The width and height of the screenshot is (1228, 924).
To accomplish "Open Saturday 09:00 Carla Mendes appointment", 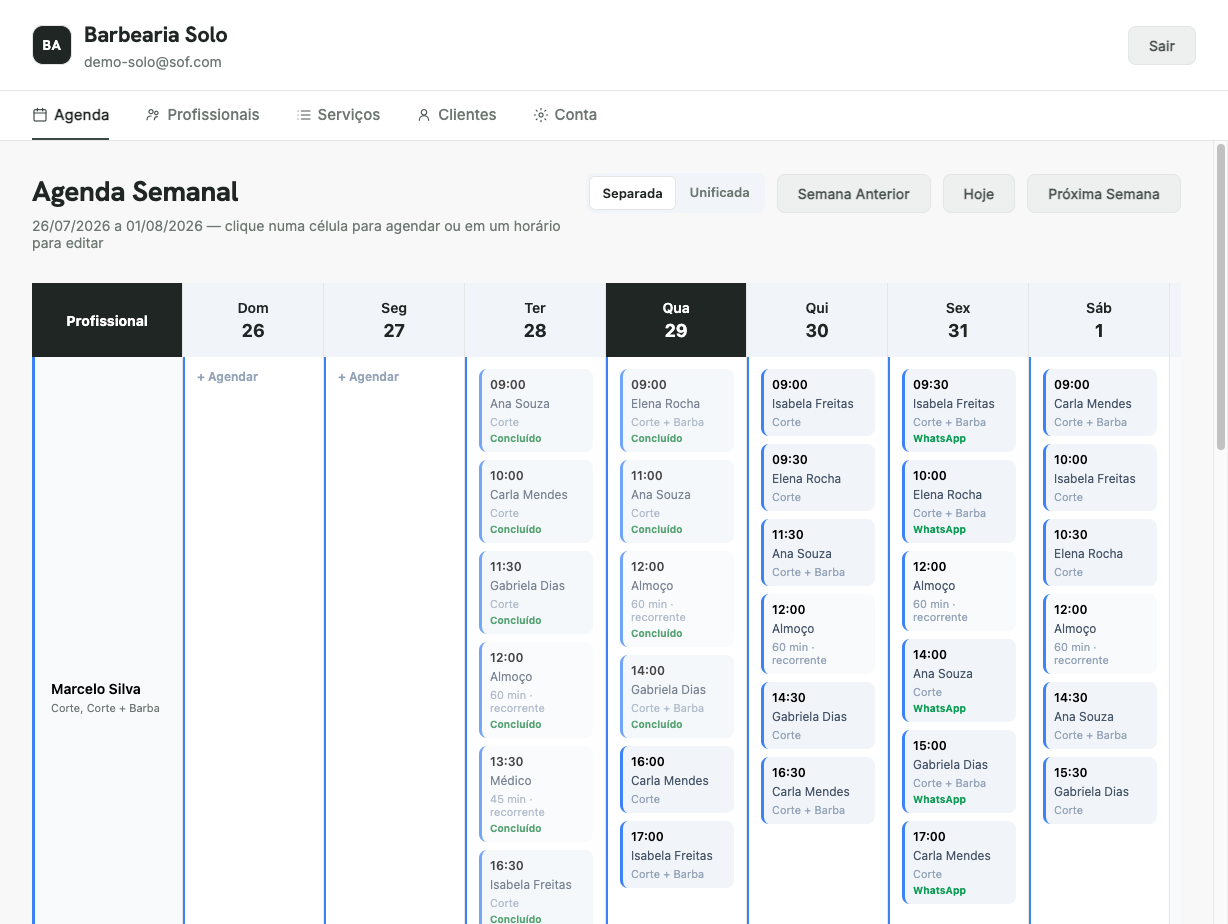I will tap(1100, 403).
